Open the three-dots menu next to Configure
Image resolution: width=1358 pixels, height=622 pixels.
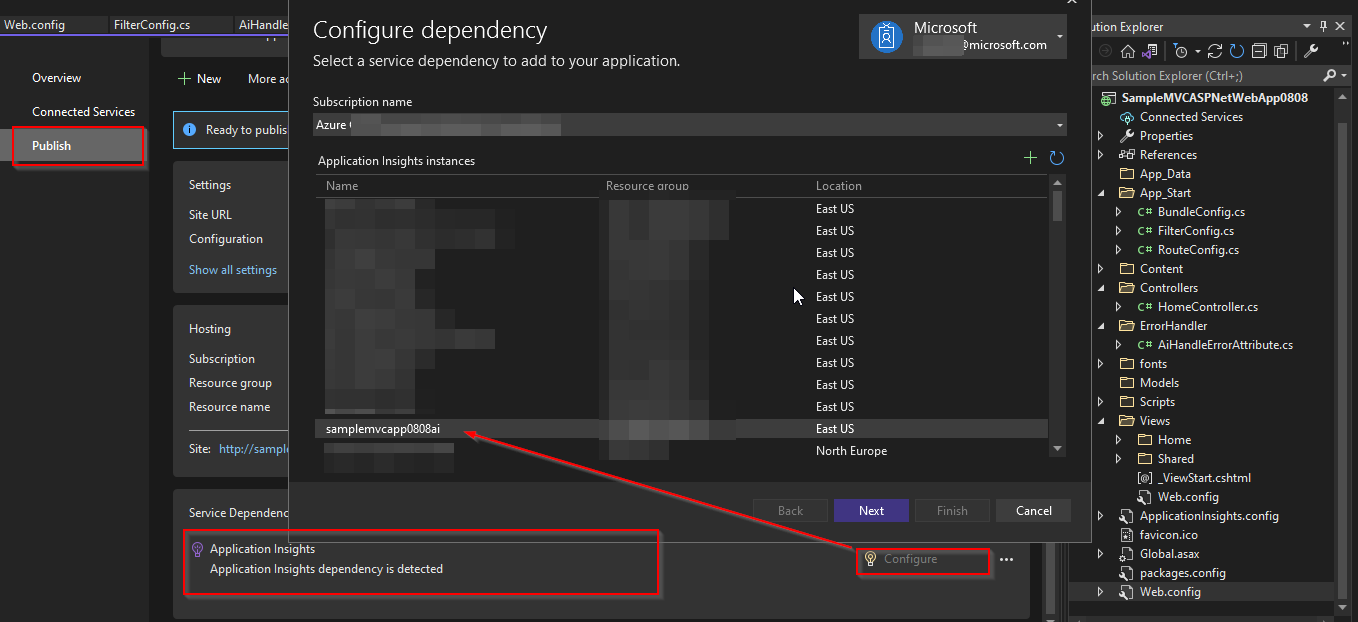click(1006, 560)
